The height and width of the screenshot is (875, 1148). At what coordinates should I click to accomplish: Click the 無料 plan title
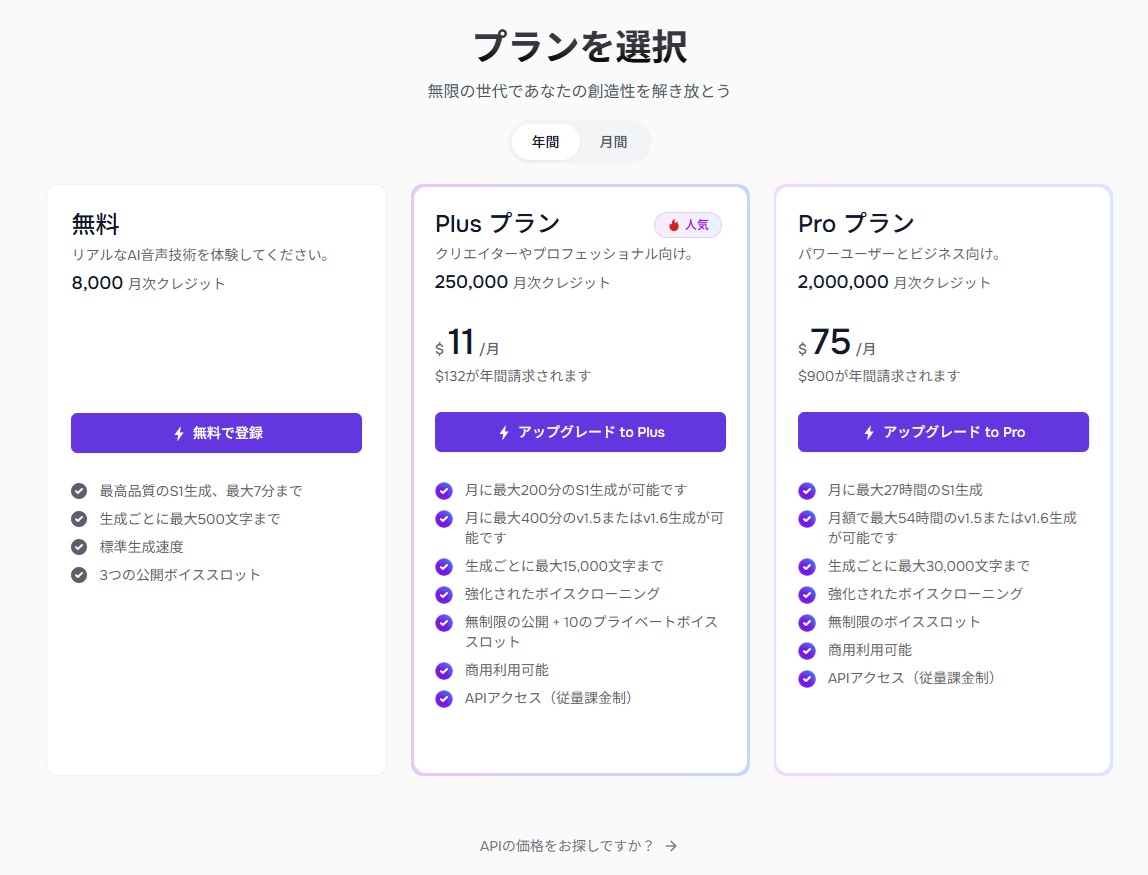[x=95, y=223]
